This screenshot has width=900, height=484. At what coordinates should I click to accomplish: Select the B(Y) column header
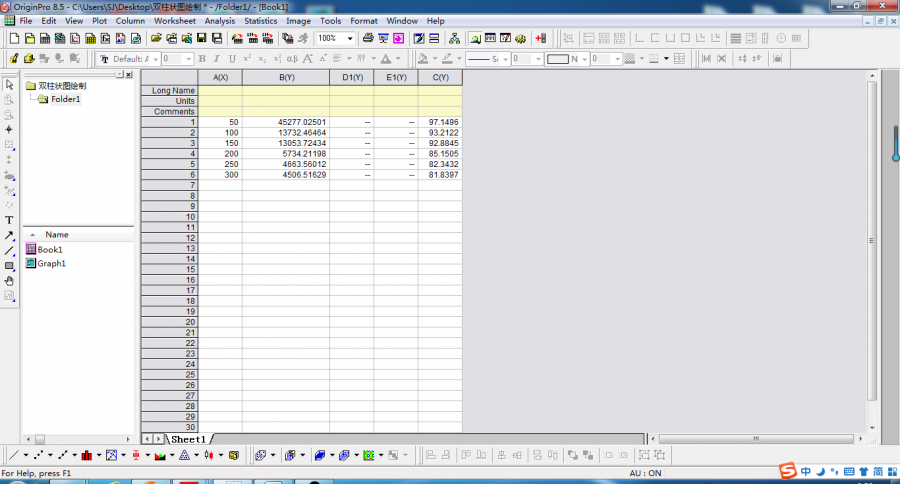(285, 77)
